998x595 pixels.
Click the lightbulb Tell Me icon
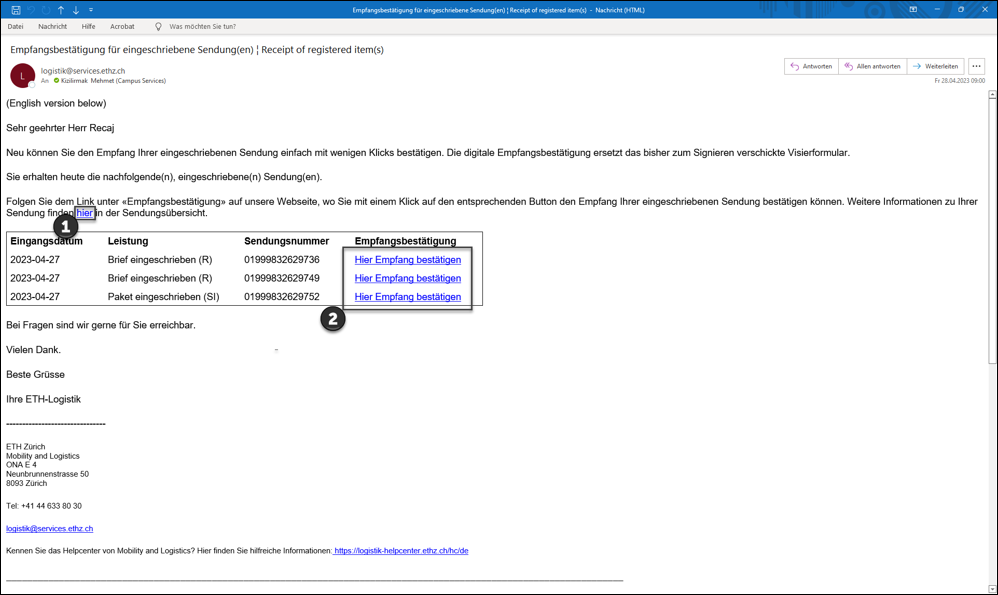[x=158, y=27]
